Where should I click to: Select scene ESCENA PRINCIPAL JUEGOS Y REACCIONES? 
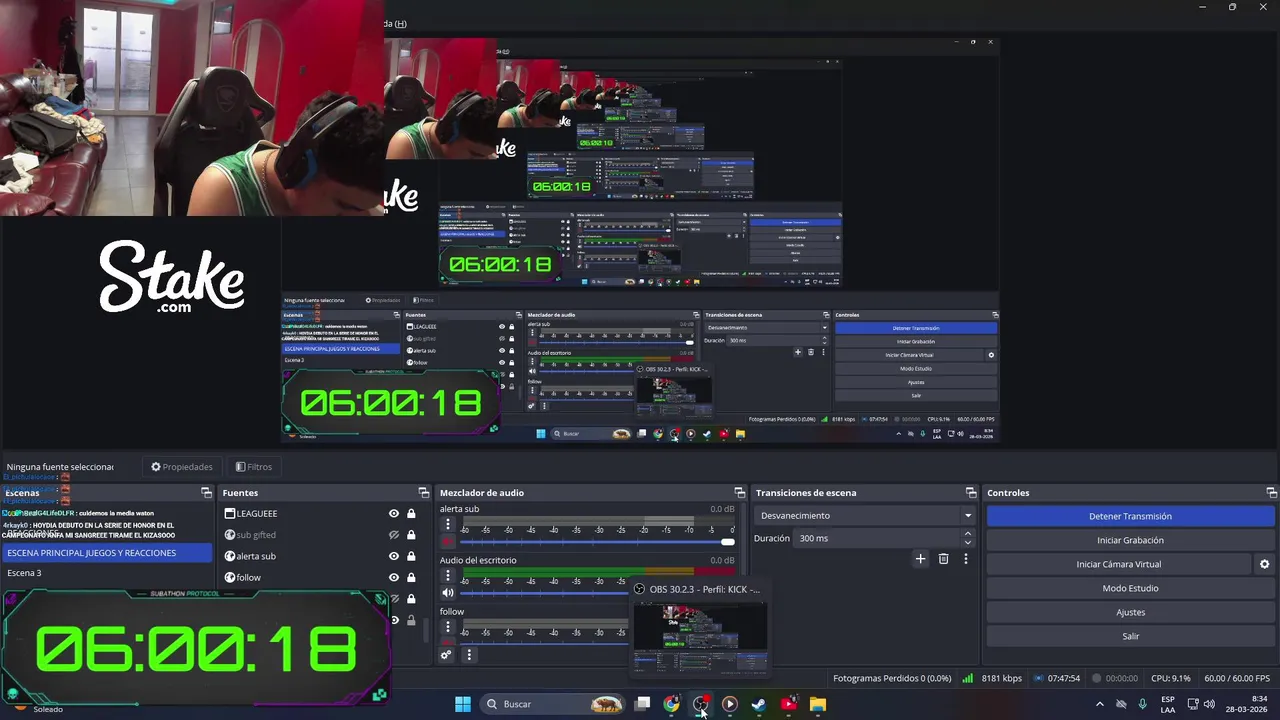point(107,553)
